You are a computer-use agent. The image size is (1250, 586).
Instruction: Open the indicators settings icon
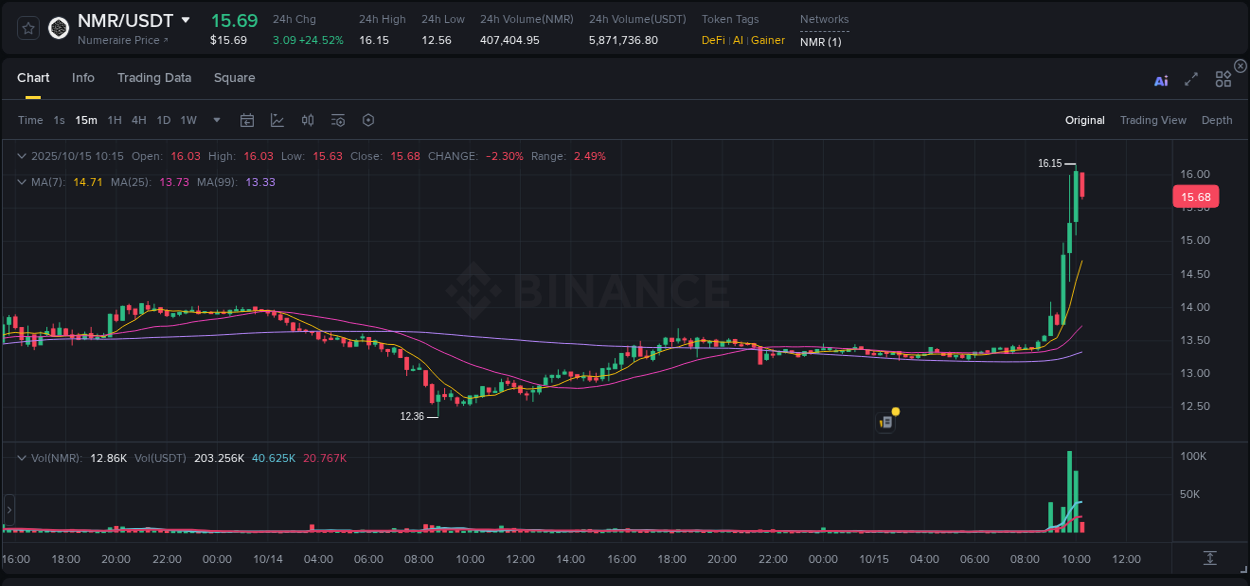pyautogui.click(x=338, y=119)
